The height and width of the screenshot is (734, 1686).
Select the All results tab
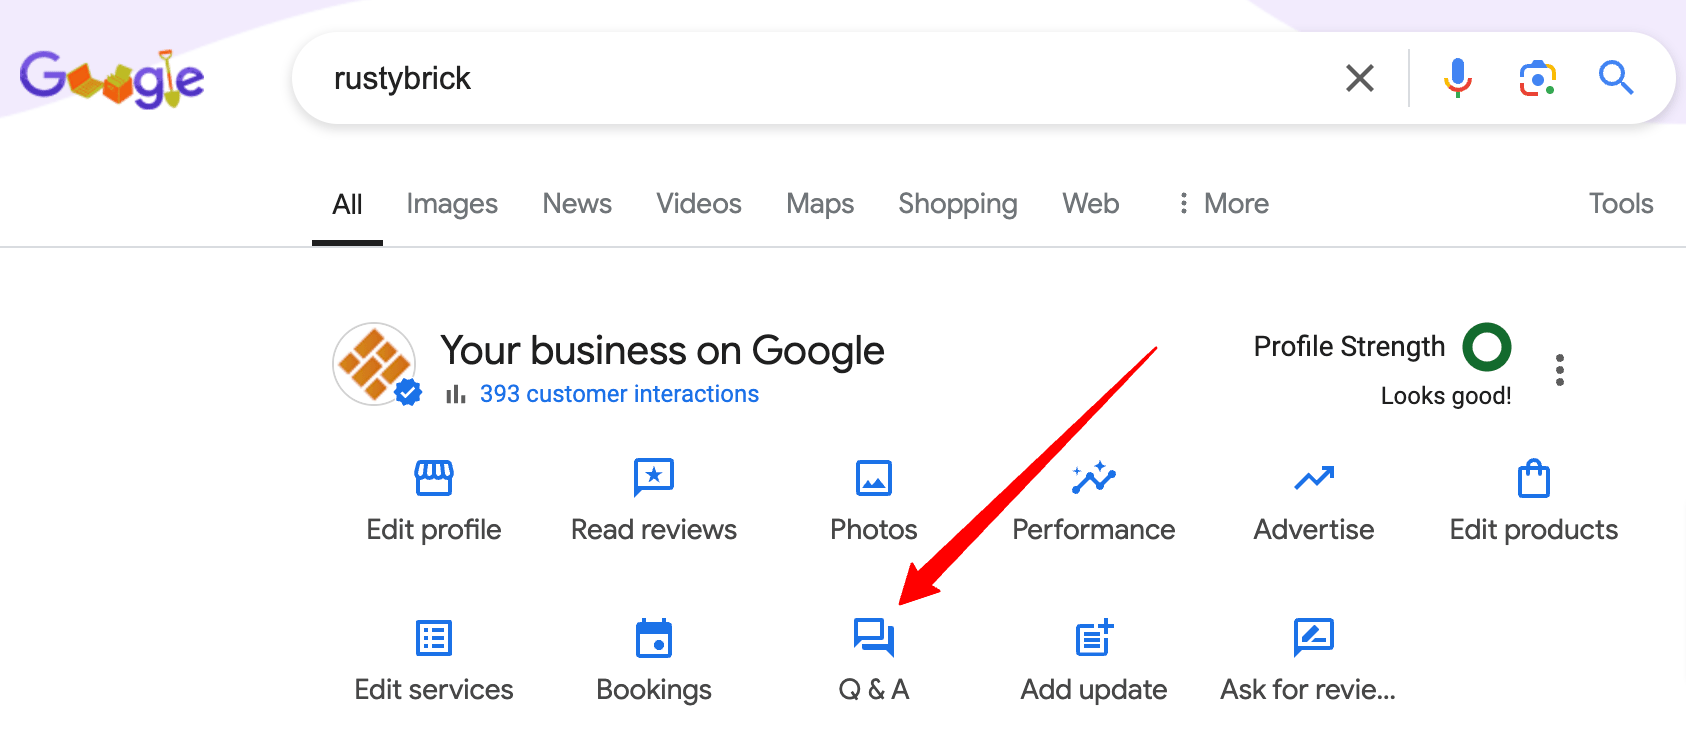[x=347, y=204]
